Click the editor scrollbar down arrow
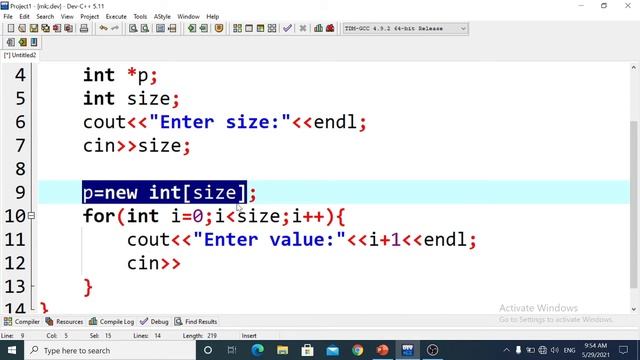Viewport: 640px width, 360px height. pos(633,309)
